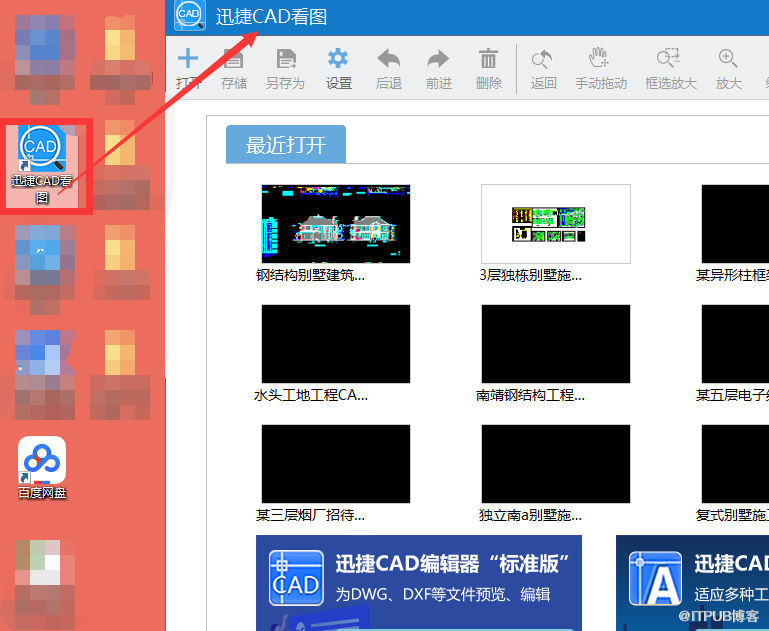Switch to the 最近打开 tab

(x=286, y=144)
